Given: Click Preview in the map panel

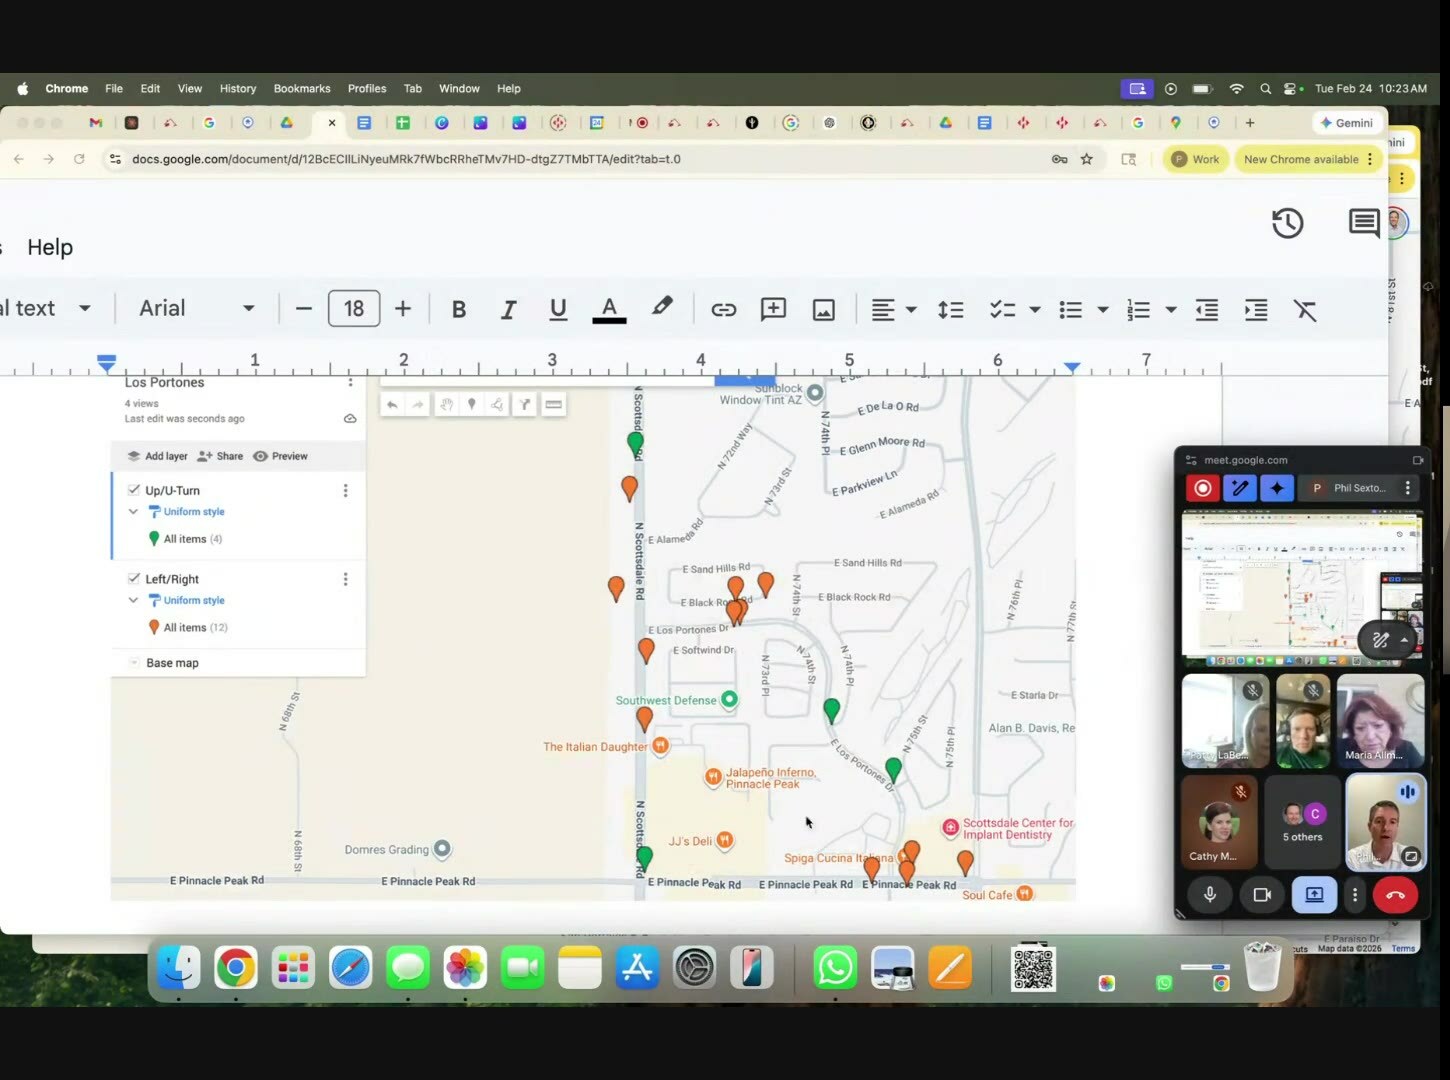Looking at the screenshot, I should click(280, 456).
